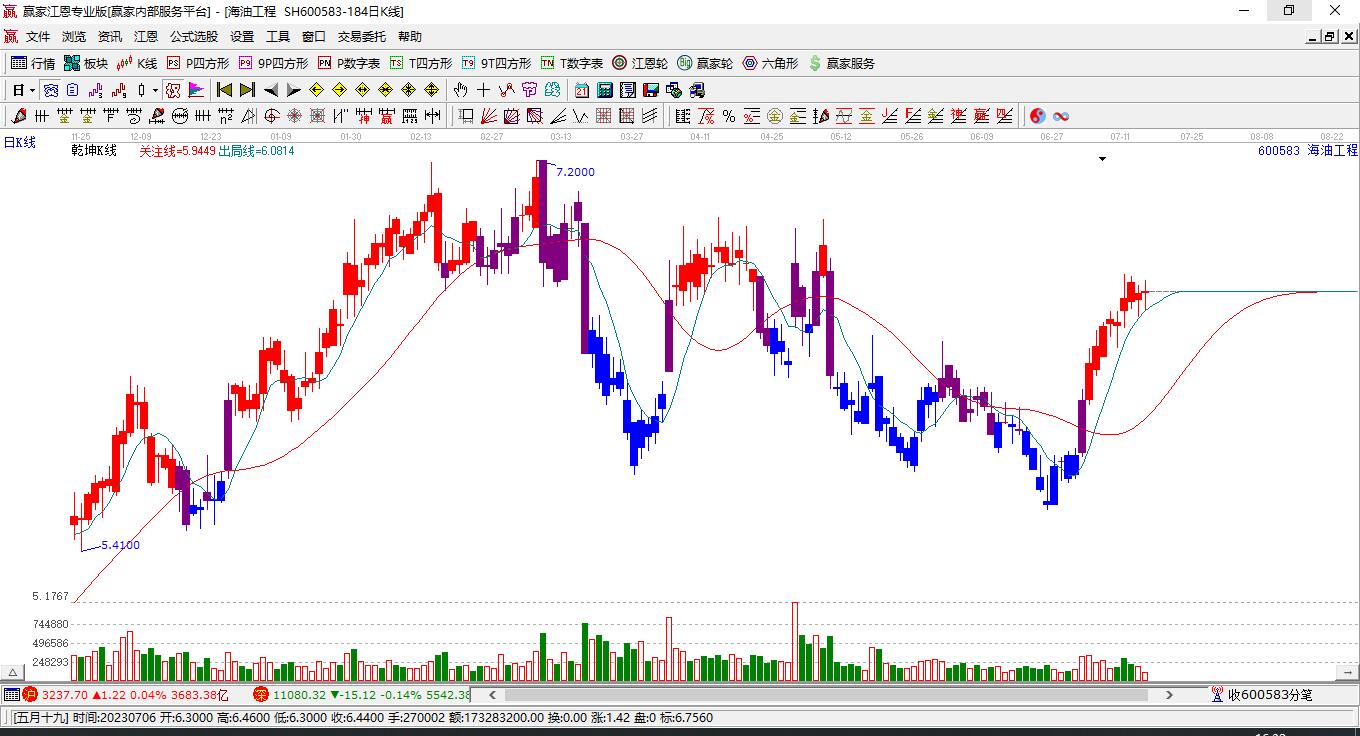Image resolution: width=1360 pixels, height=736 pixels.
Task: Click the volume panel up arrow
Action: (13, 674)
